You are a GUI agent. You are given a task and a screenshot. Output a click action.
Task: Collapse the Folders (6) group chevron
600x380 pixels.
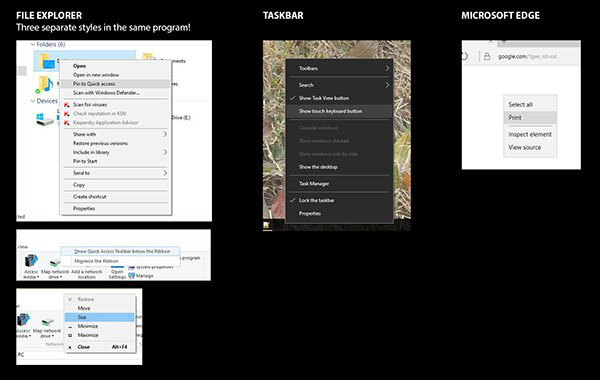tap(33, 44)
